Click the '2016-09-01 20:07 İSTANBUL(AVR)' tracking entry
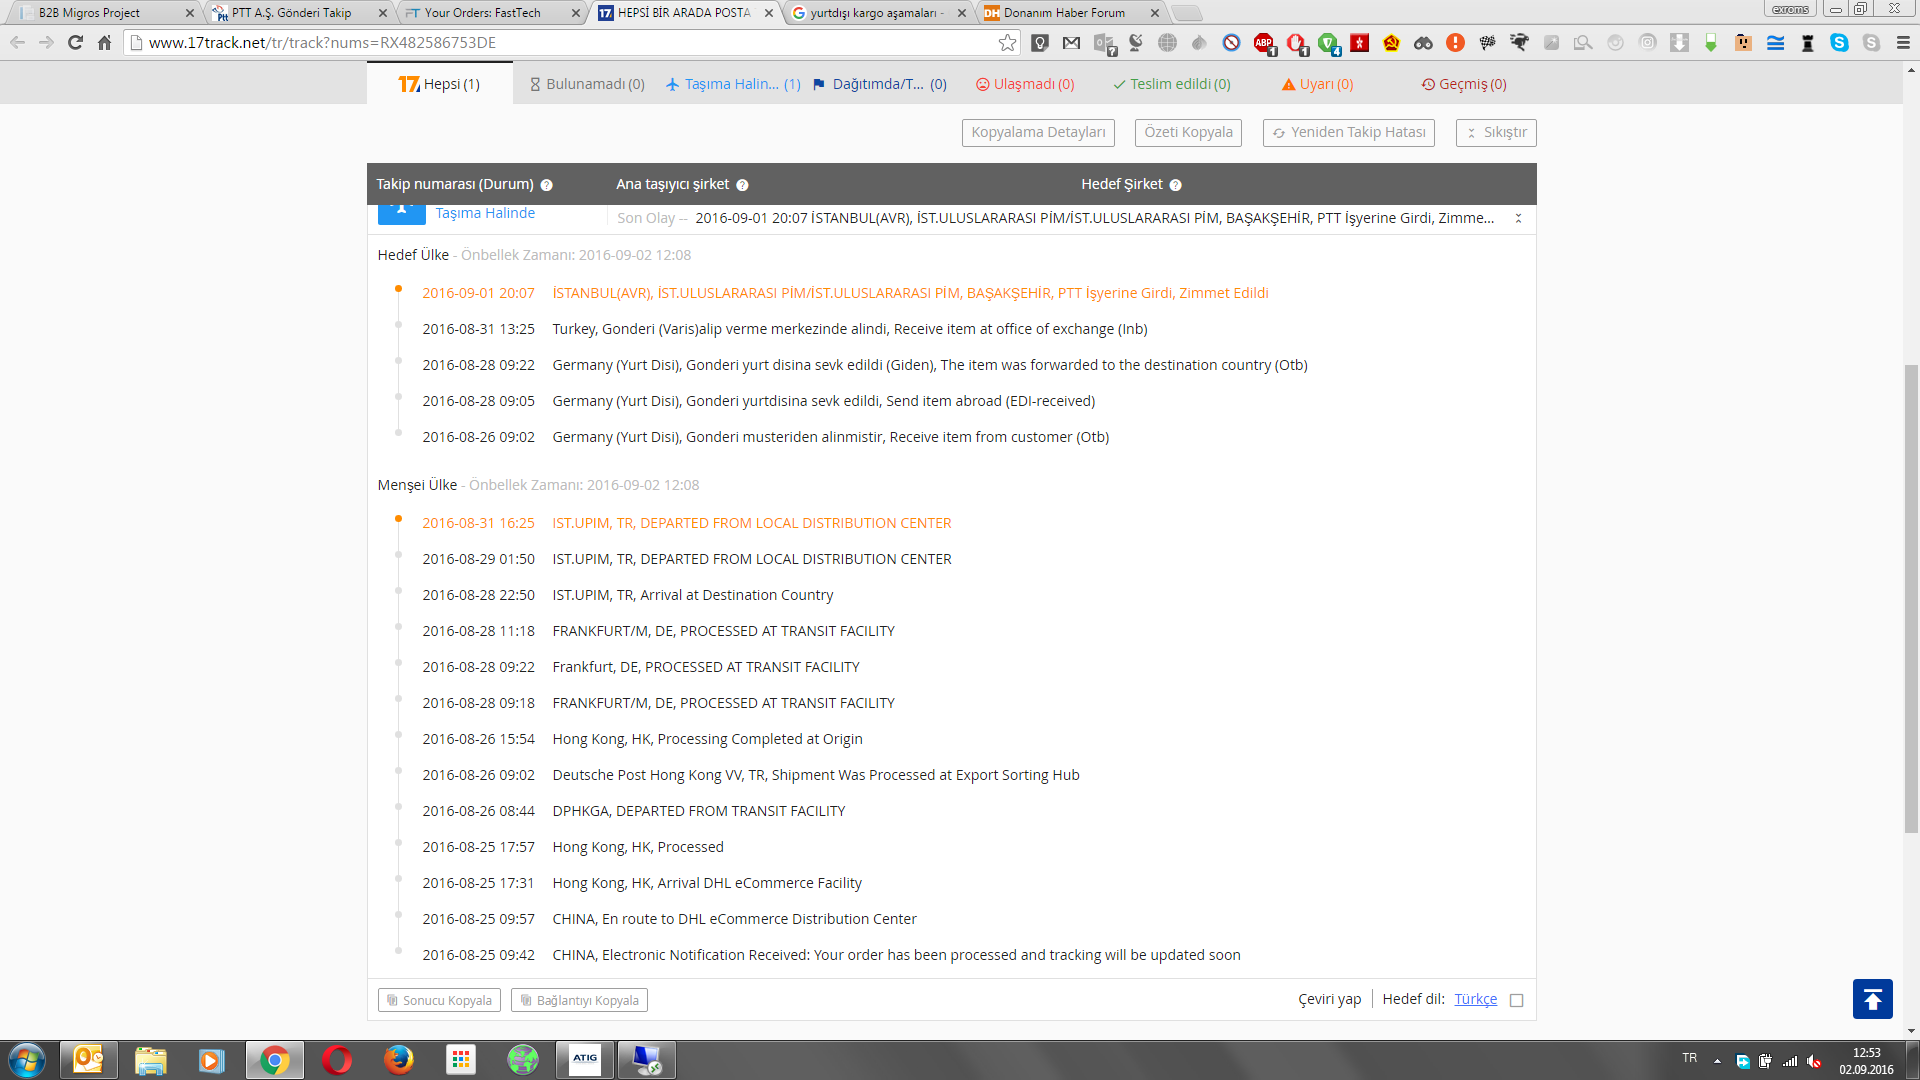 point(845,293)
